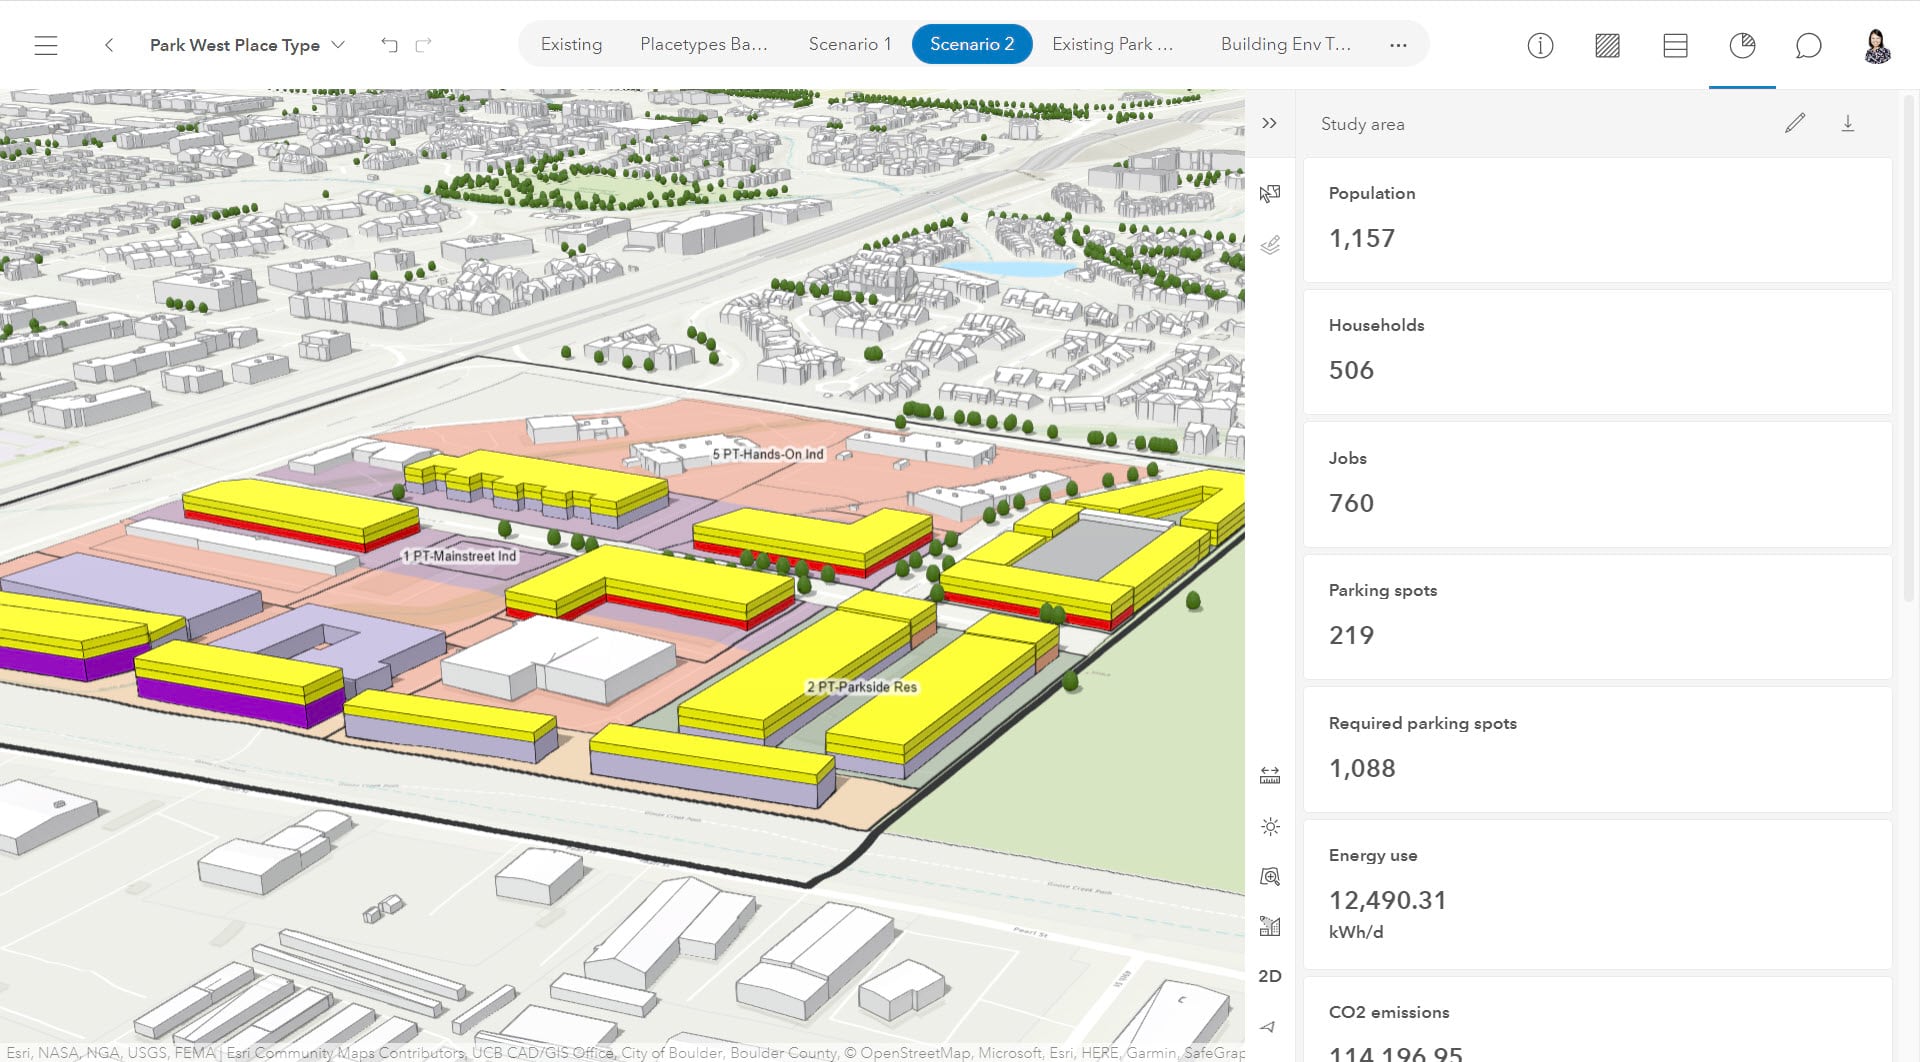Viewport: 1920px width, 1062px height.
Task: Download the study area metrics
Action: [x=1848, y=123]
